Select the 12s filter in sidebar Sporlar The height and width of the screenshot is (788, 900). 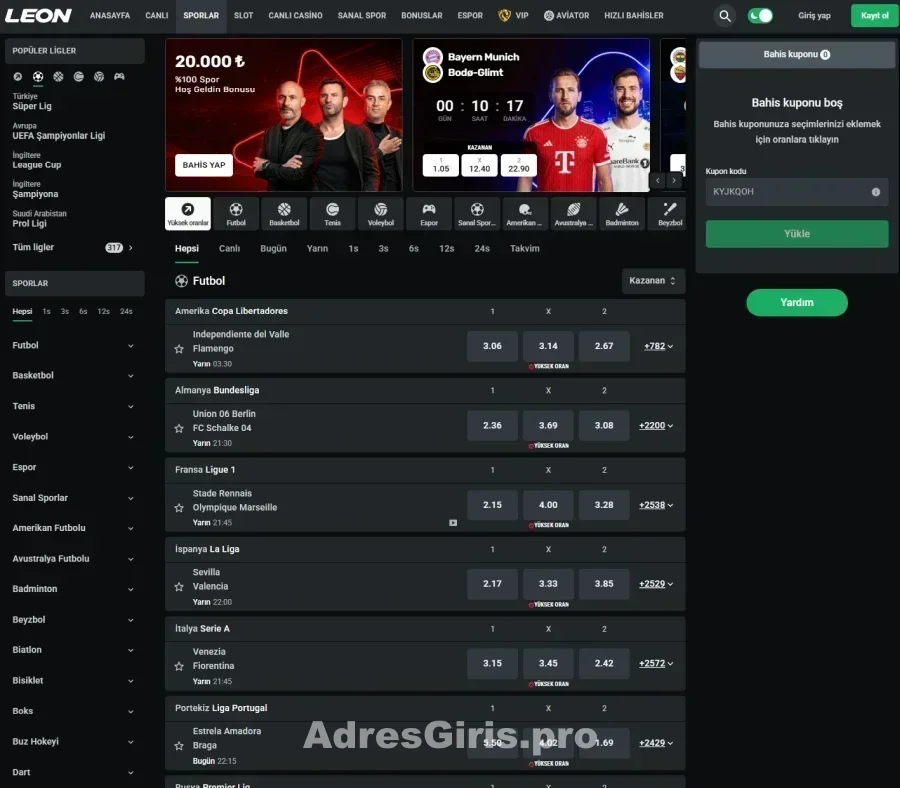coord(103,312)
